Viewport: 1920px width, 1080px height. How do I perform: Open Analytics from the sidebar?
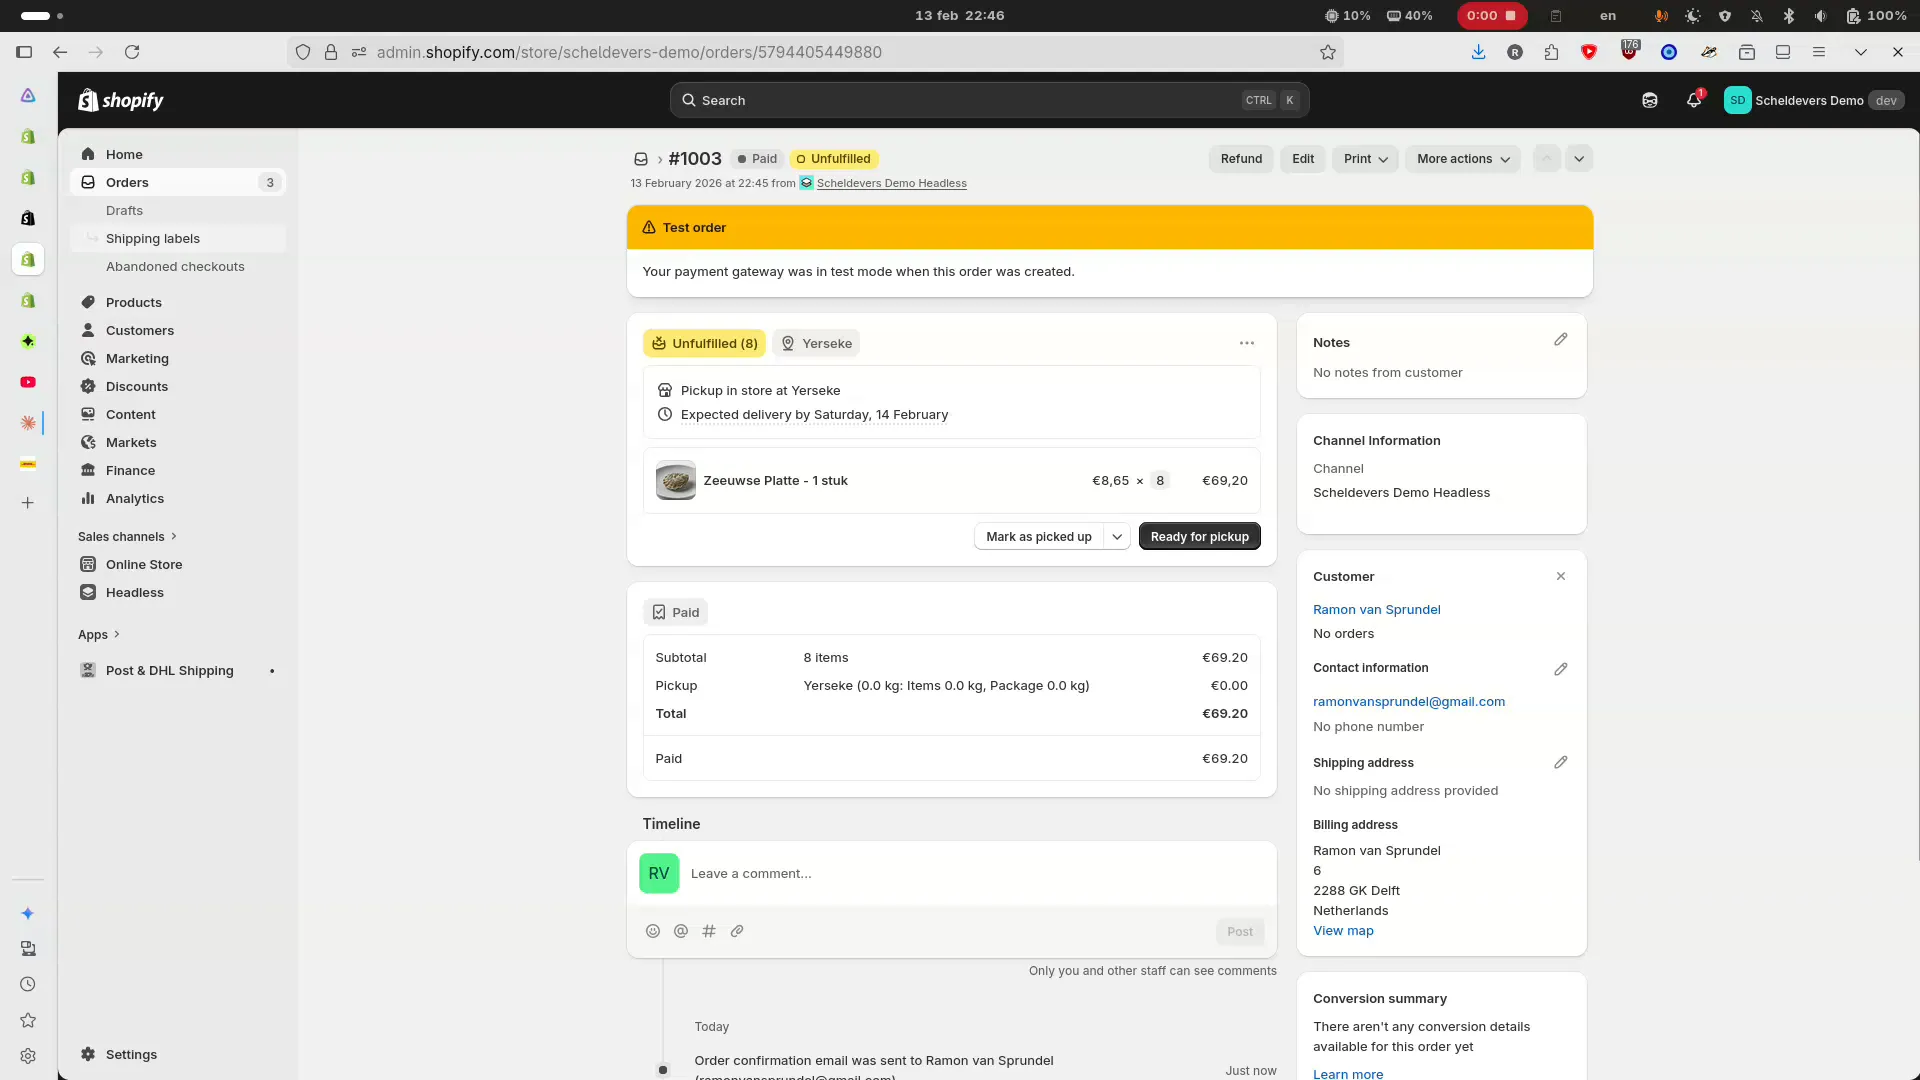136,498
